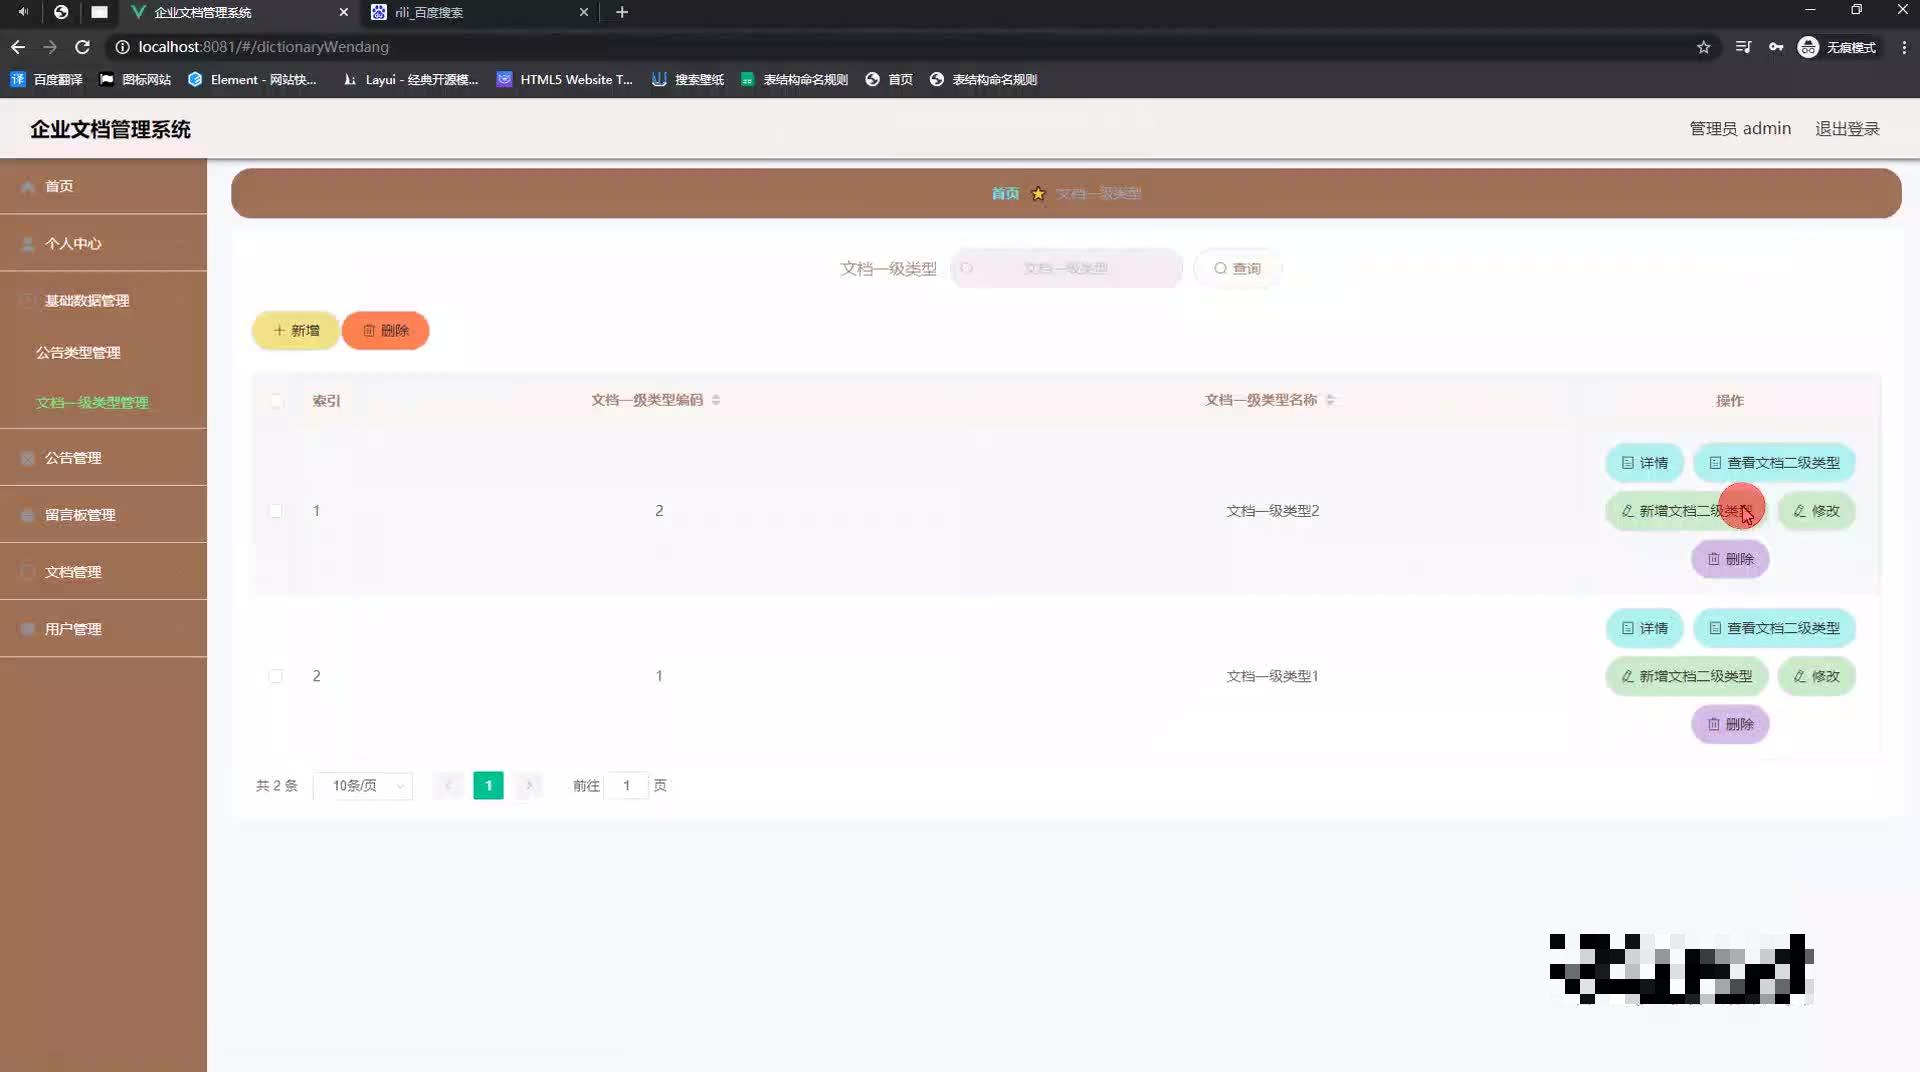1920x1072 pixels.
Task: Check the row checkbox for 文档一级类型1
Action: point(277,676)
